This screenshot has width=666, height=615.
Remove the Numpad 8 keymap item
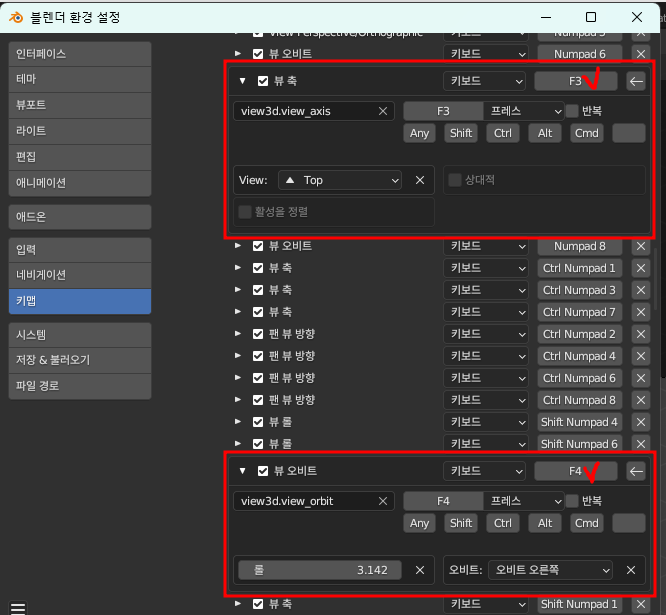click(x=641, y=246)
